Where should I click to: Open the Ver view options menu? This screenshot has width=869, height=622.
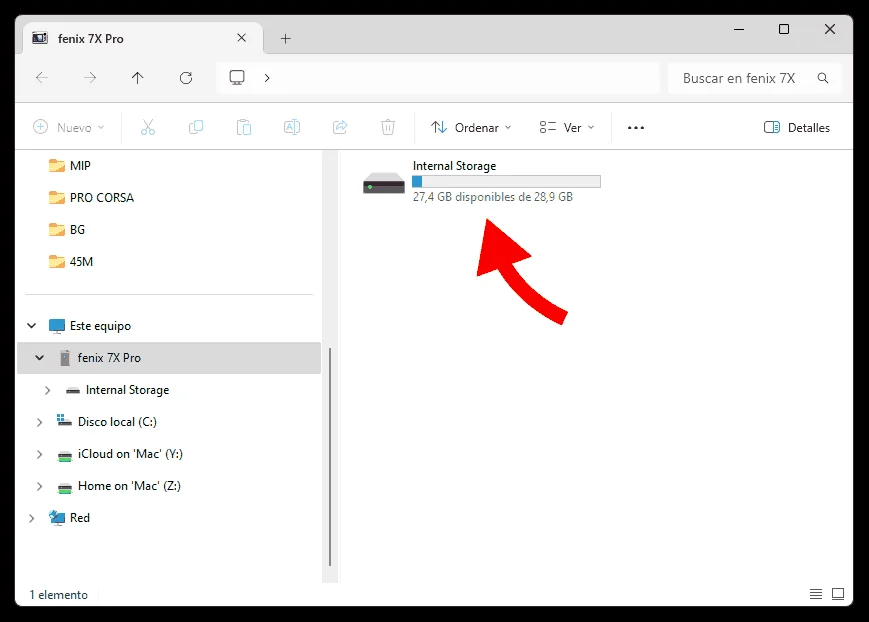[567, 128]
